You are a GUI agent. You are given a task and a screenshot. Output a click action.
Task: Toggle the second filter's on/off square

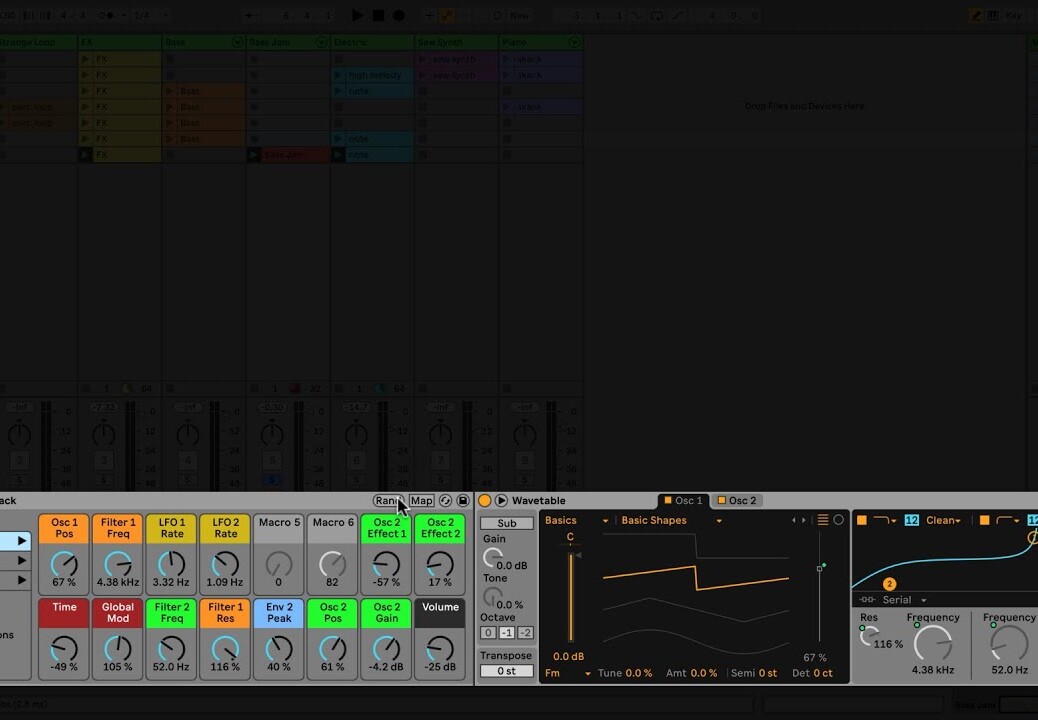pyautogui.click(x=984, y=520)
